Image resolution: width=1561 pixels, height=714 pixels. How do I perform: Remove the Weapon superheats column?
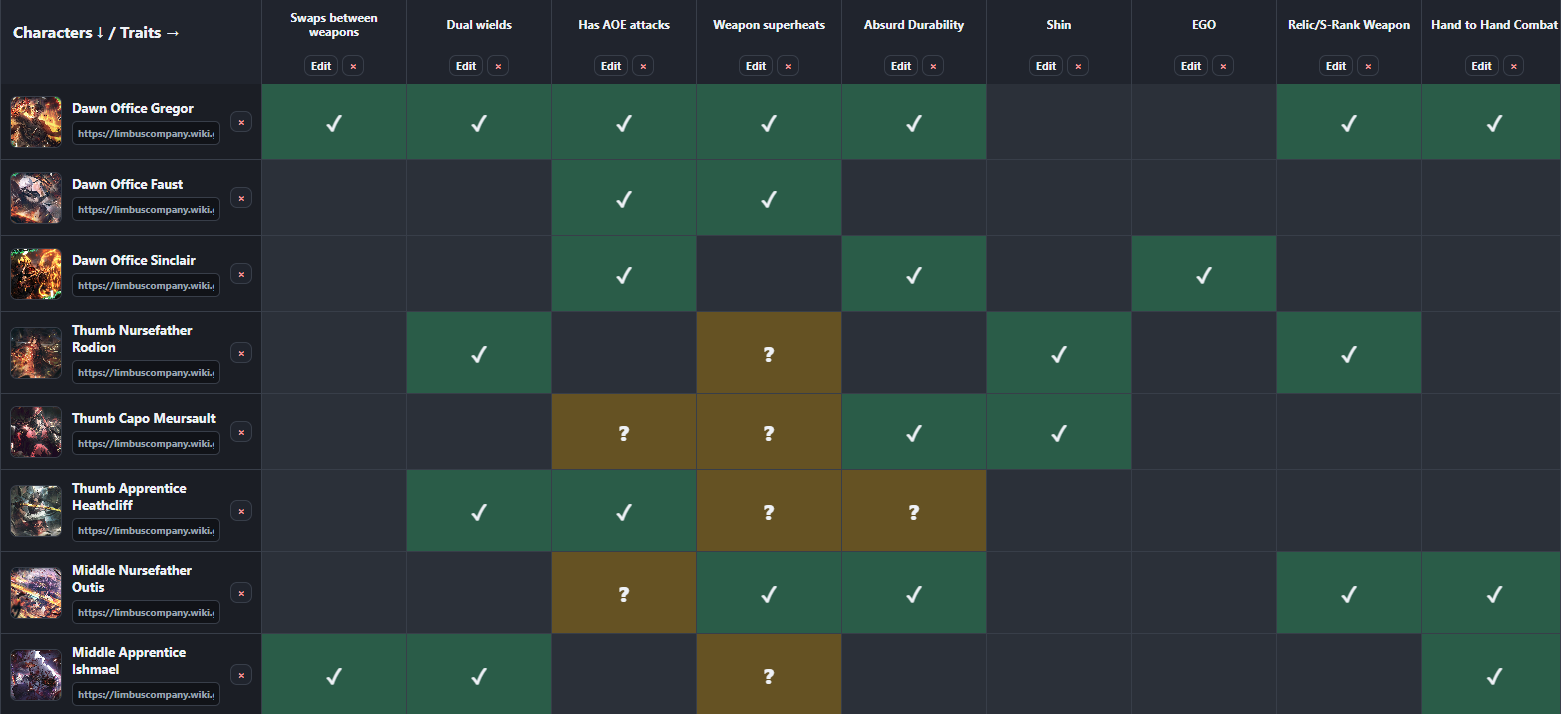point(788,66)
